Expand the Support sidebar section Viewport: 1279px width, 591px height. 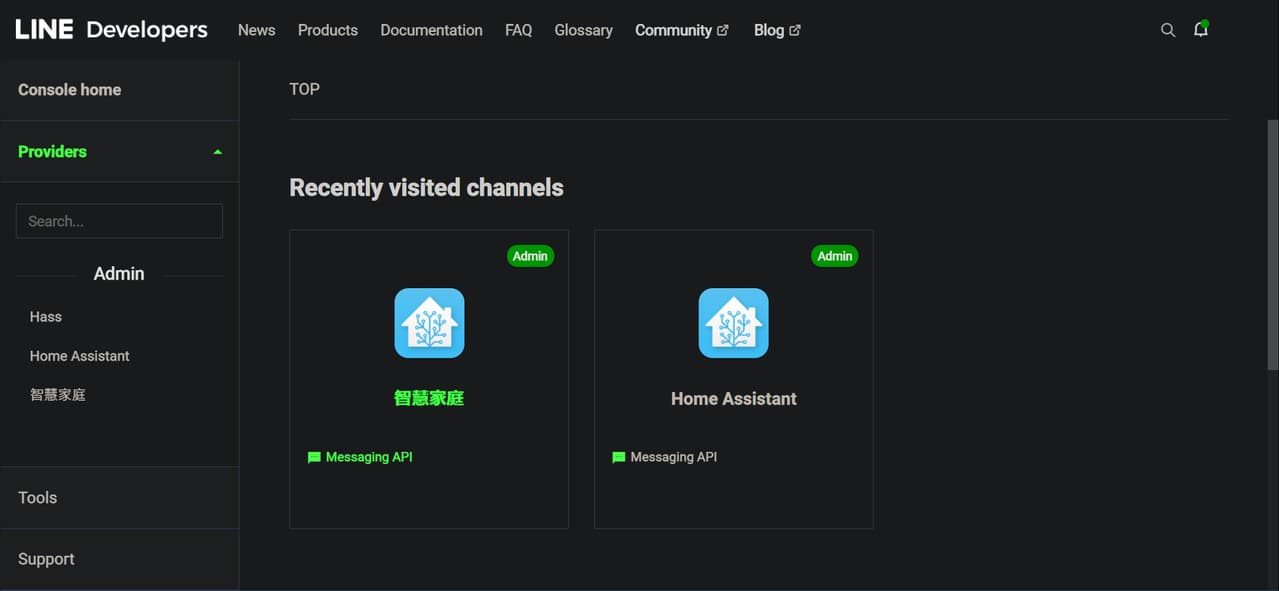(119, 559)
